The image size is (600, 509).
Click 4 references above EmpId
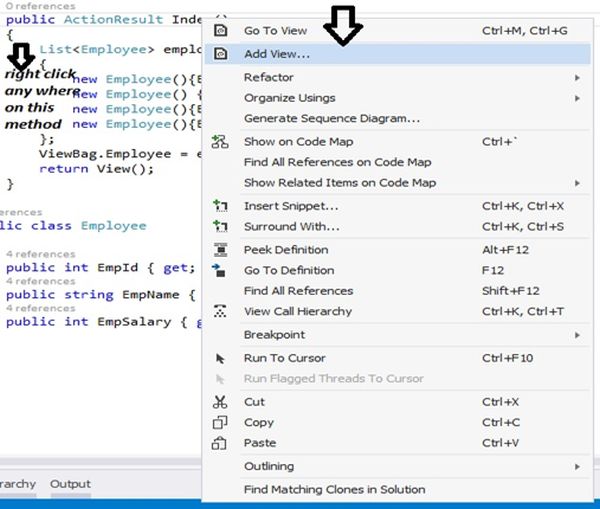point(41,254)
